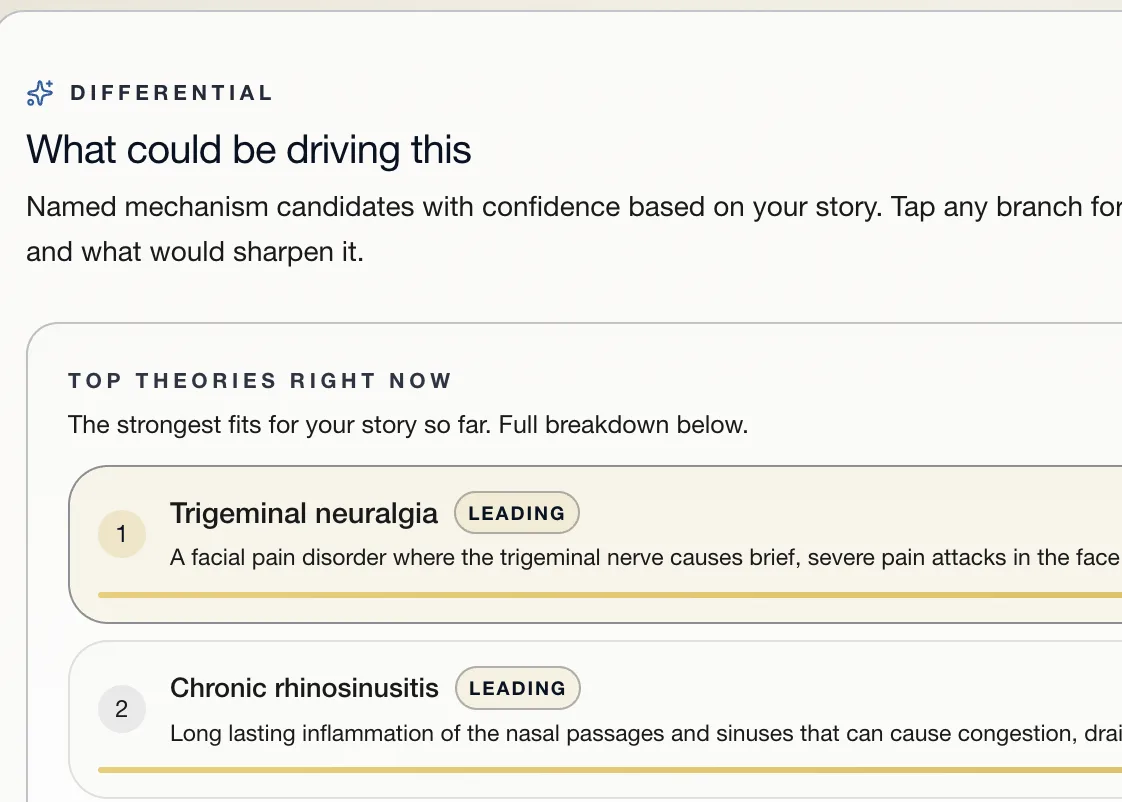
Task: Click the 'TOP THEORIES RIGHT NOW' heading
Action: click(260, 381)
